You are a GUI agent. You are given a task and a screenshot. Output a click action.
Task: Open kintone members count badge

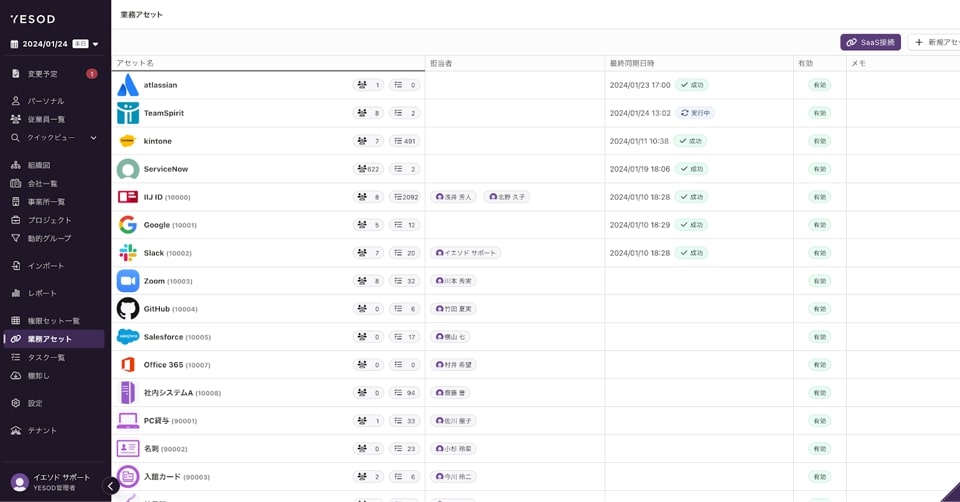coord(368,141)
